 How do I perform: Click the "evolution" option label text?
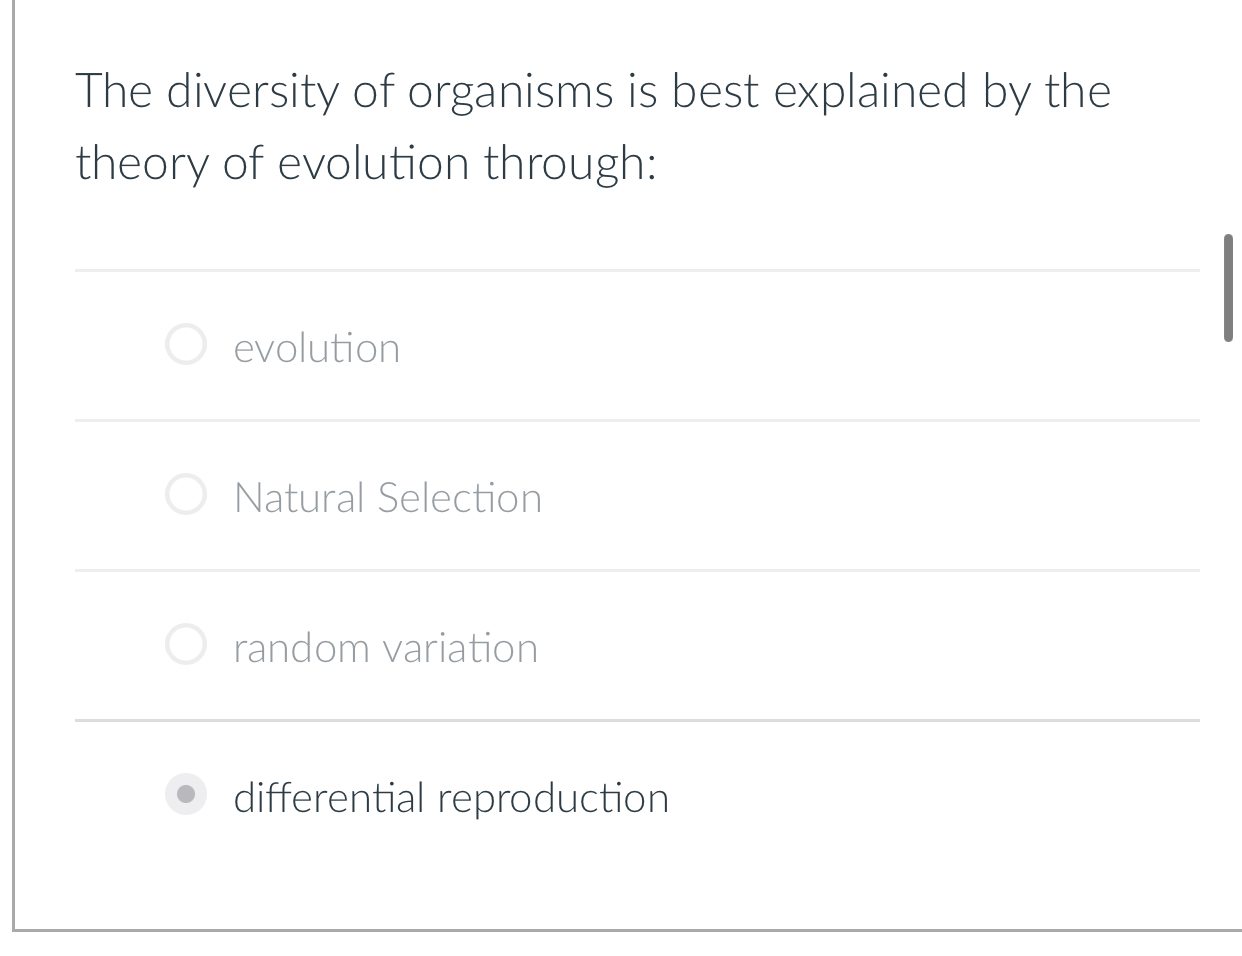pos(316,348)
